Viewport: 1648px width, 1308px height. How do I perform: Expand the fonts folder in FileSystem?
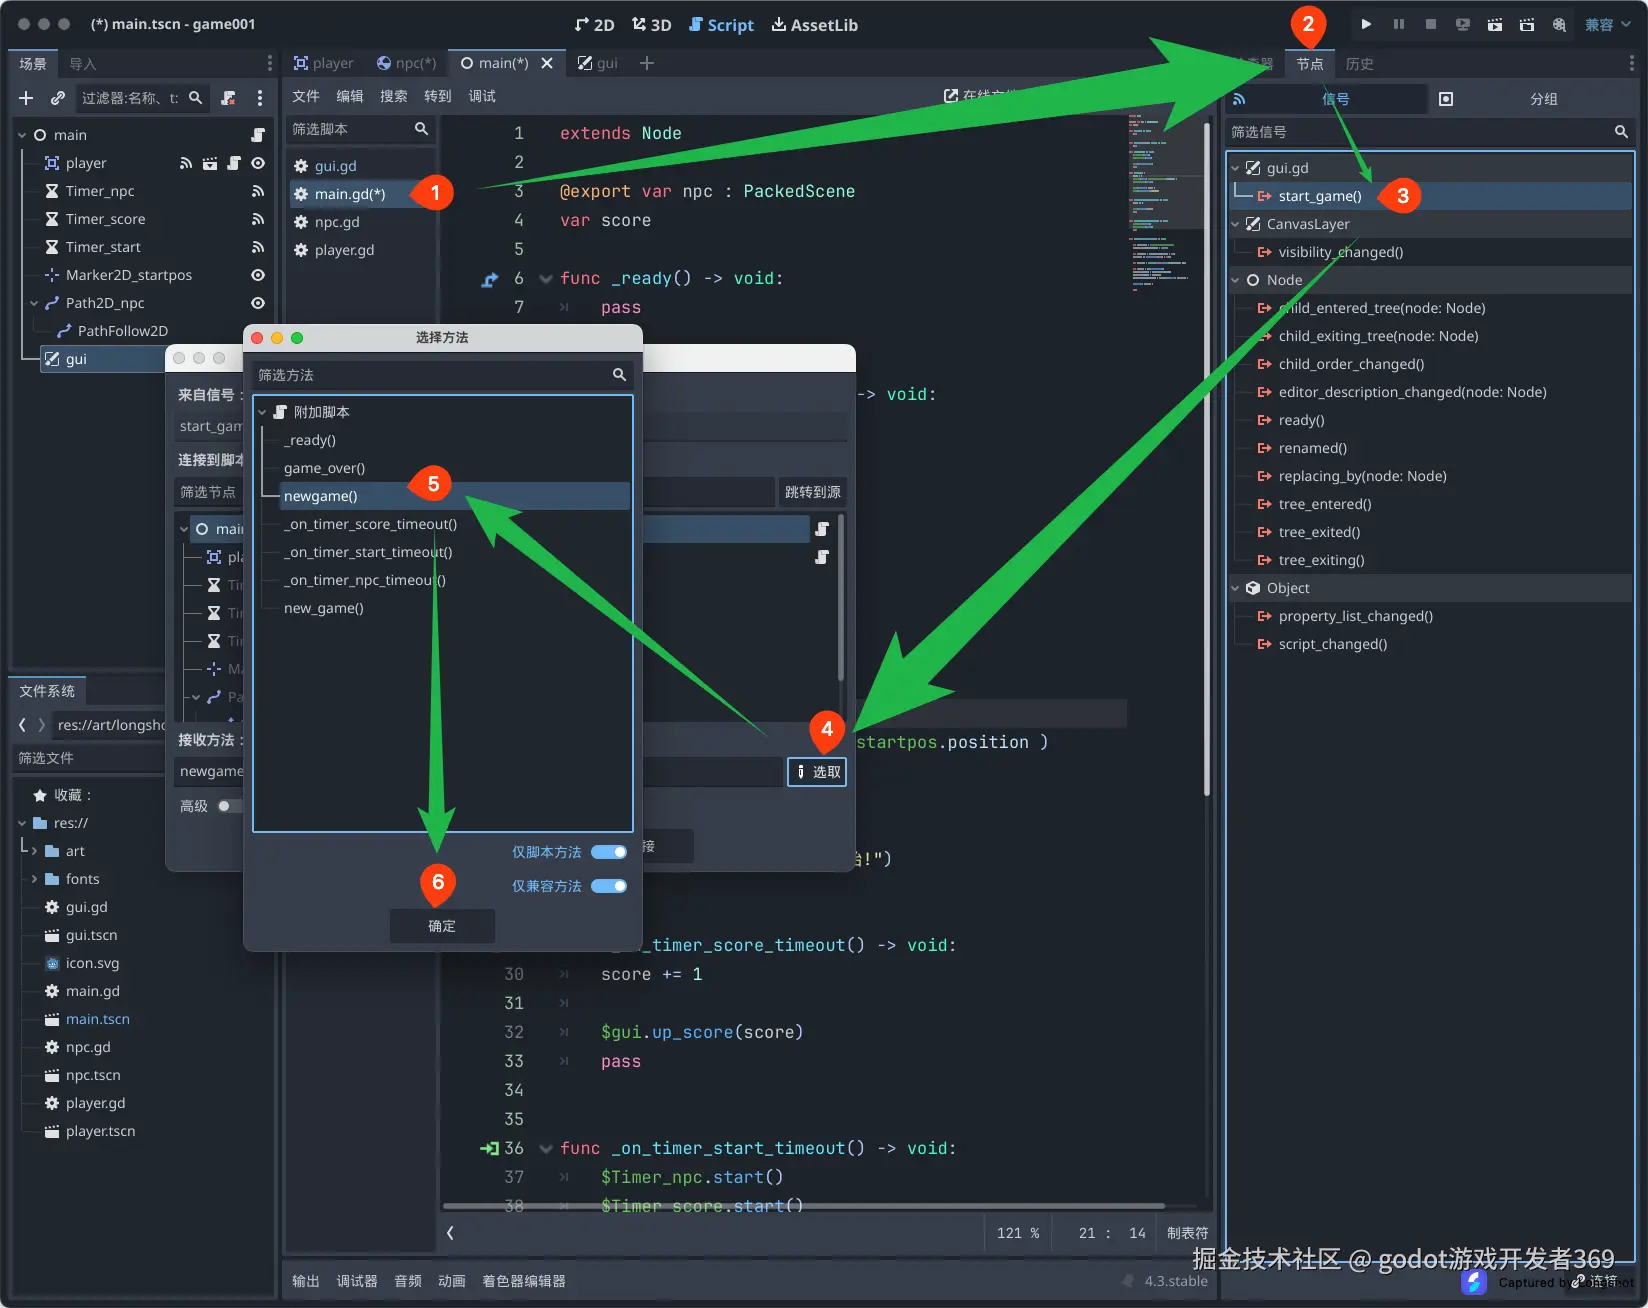(34, 879)
